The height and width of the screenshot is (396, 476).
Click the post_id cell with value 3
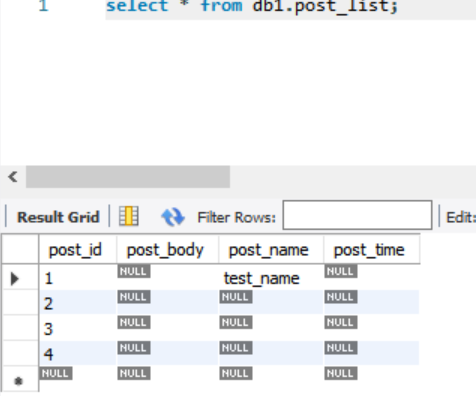click(78, 328)
